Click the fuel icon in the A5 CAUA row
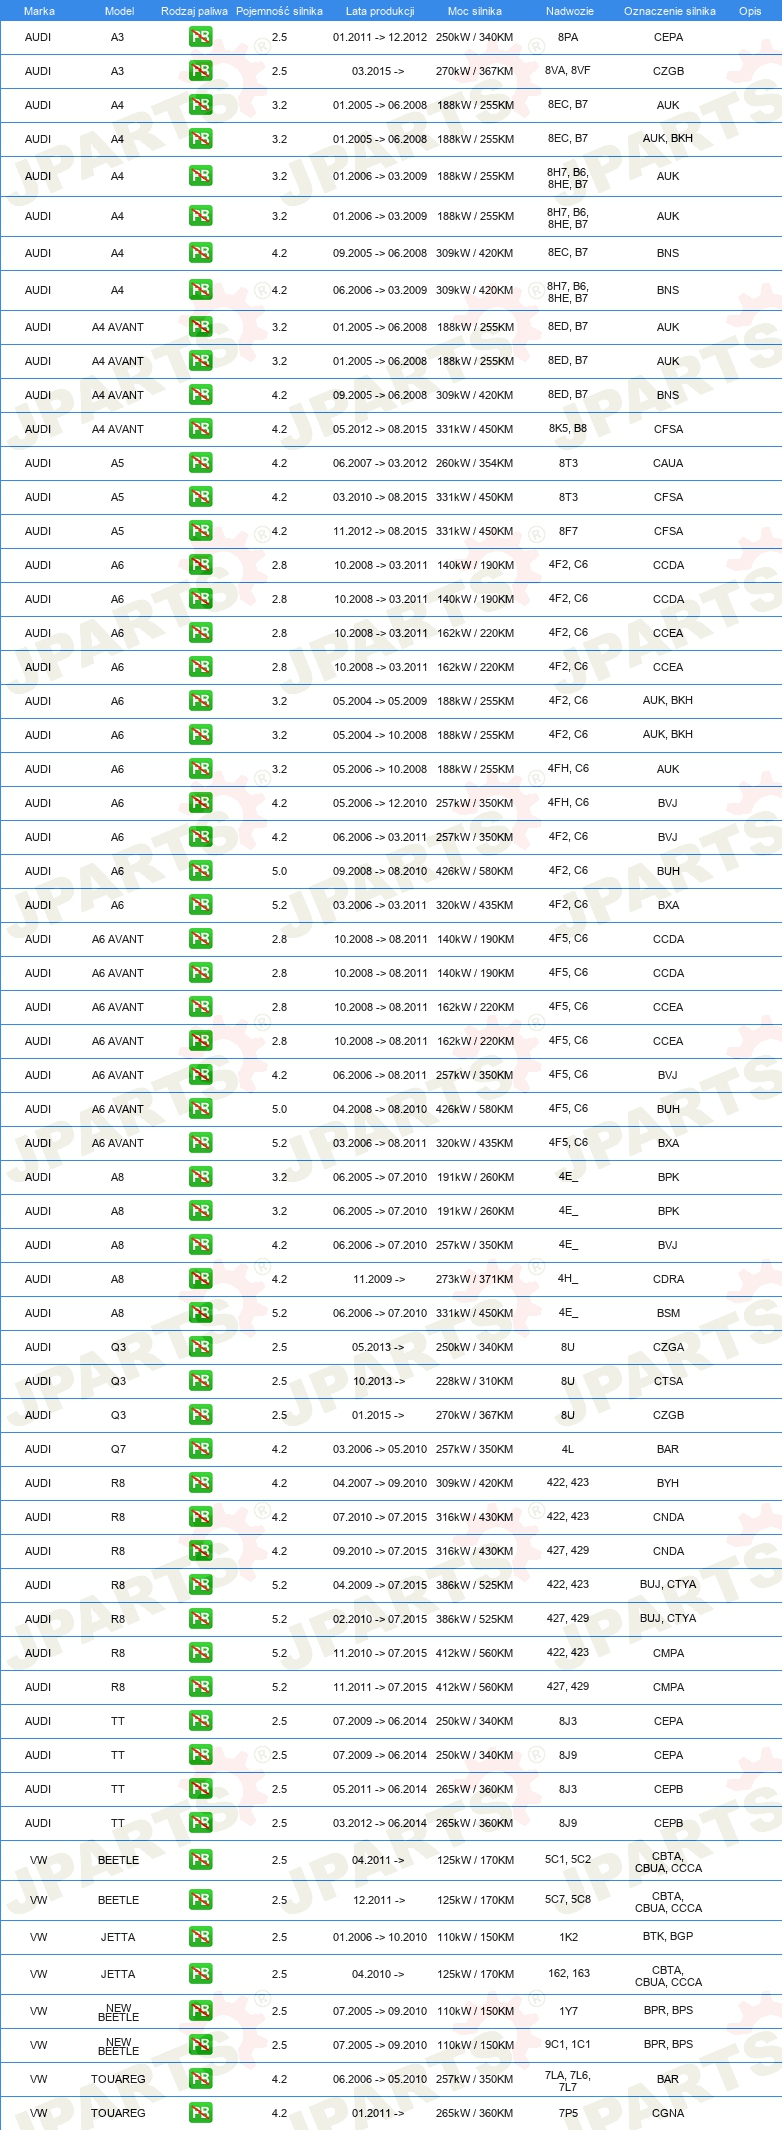782x2130 pixels. coord(200,463)
